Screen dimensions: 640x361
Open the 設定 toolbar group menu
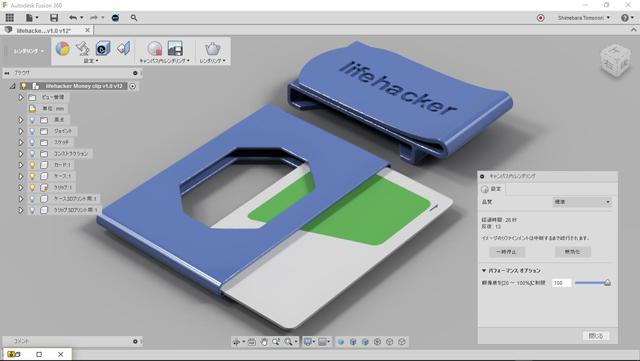91,61
